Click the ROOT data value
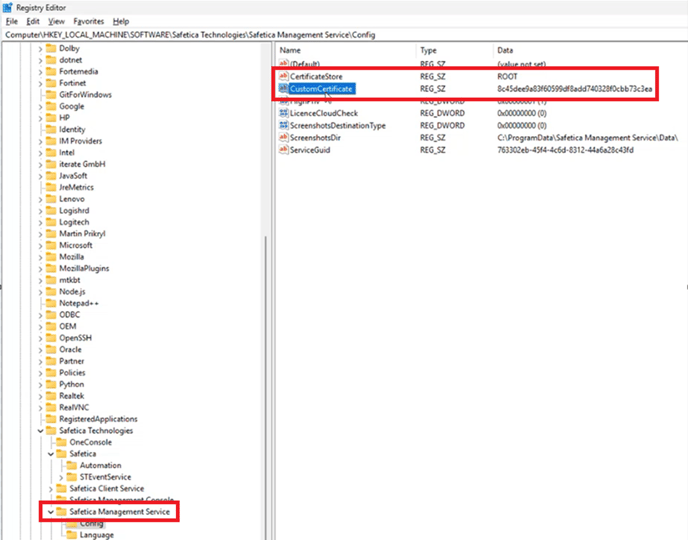688x540 pixels. 507,76
